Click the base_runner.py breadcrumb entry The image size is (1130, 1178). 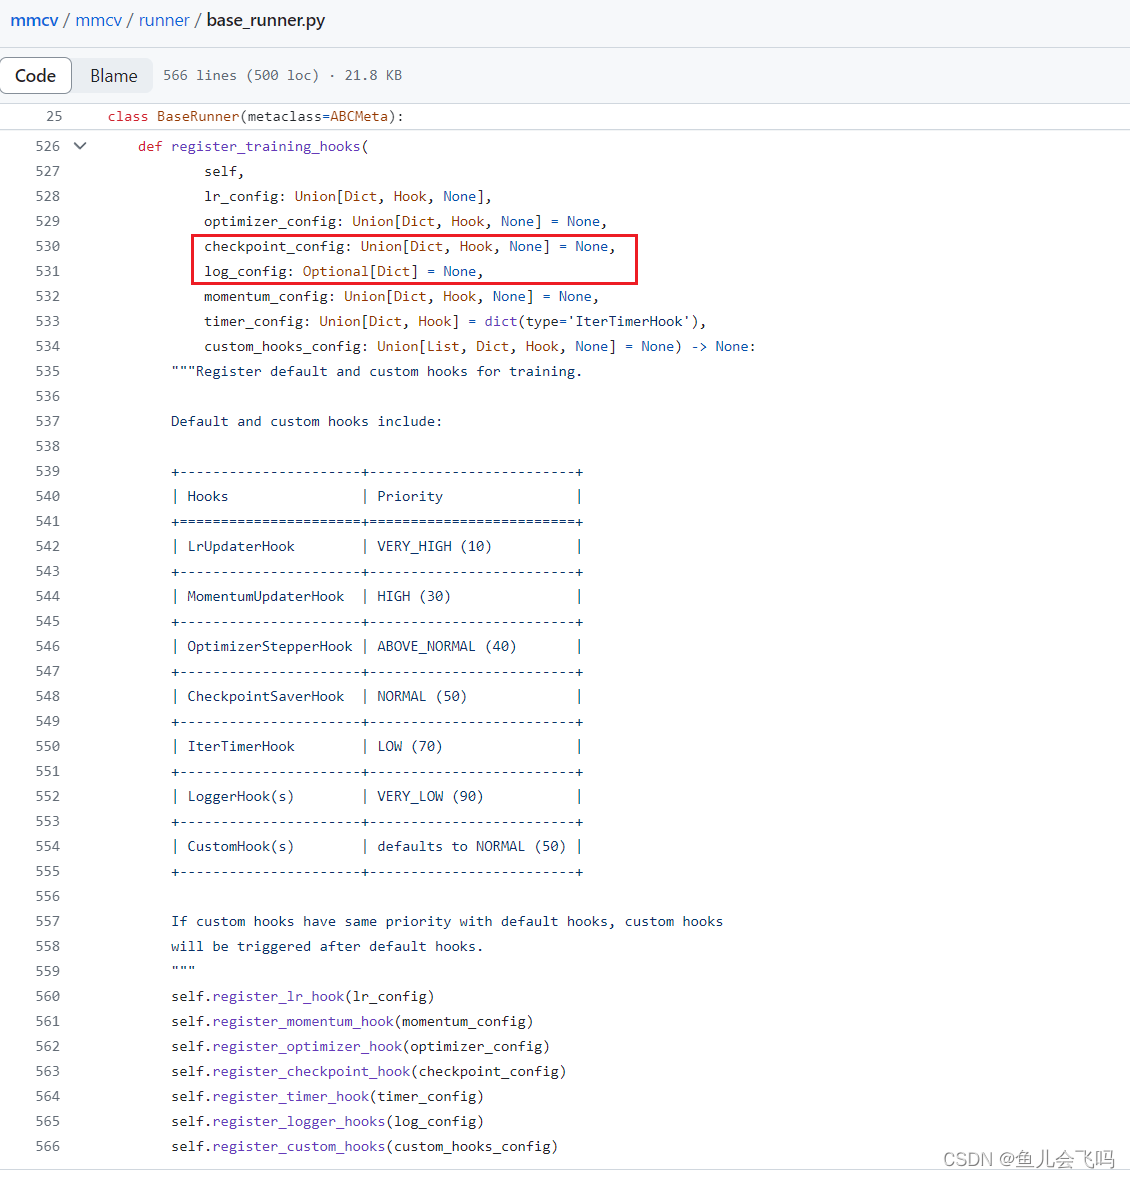(265, 20)
